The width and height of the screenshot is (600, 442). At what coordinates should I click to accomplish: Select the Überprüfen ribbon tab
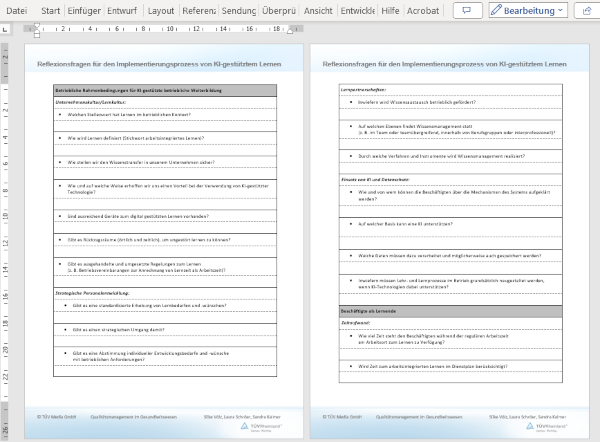[x=279, y=10]
